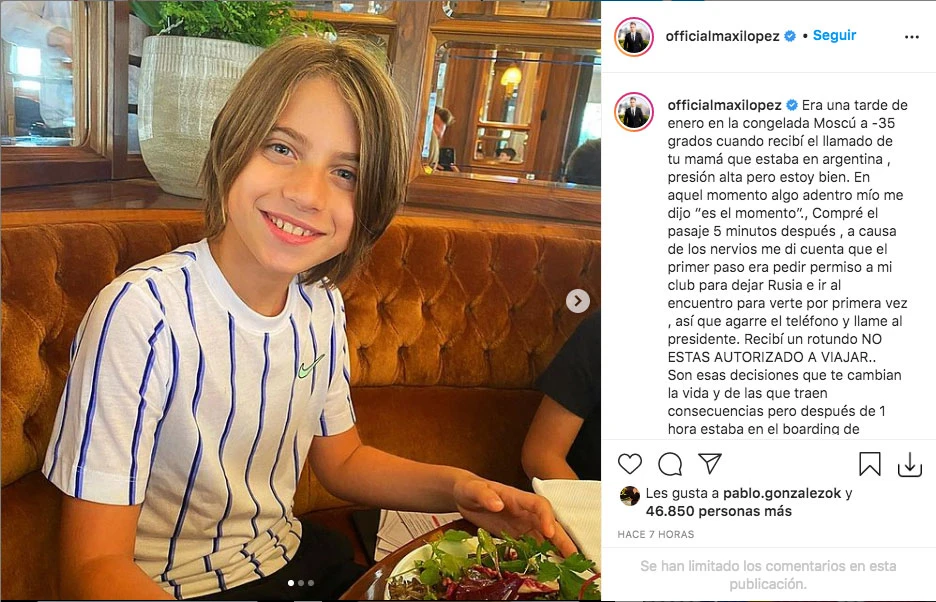
Task: Click header profile avatar
Action: [633, 36]
